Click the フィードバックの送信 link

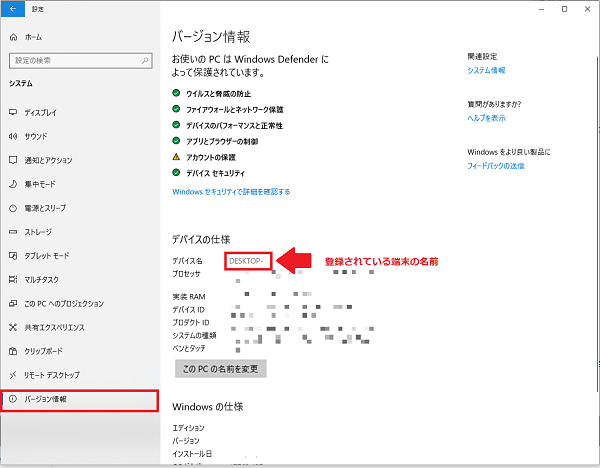tap(496, 166)
